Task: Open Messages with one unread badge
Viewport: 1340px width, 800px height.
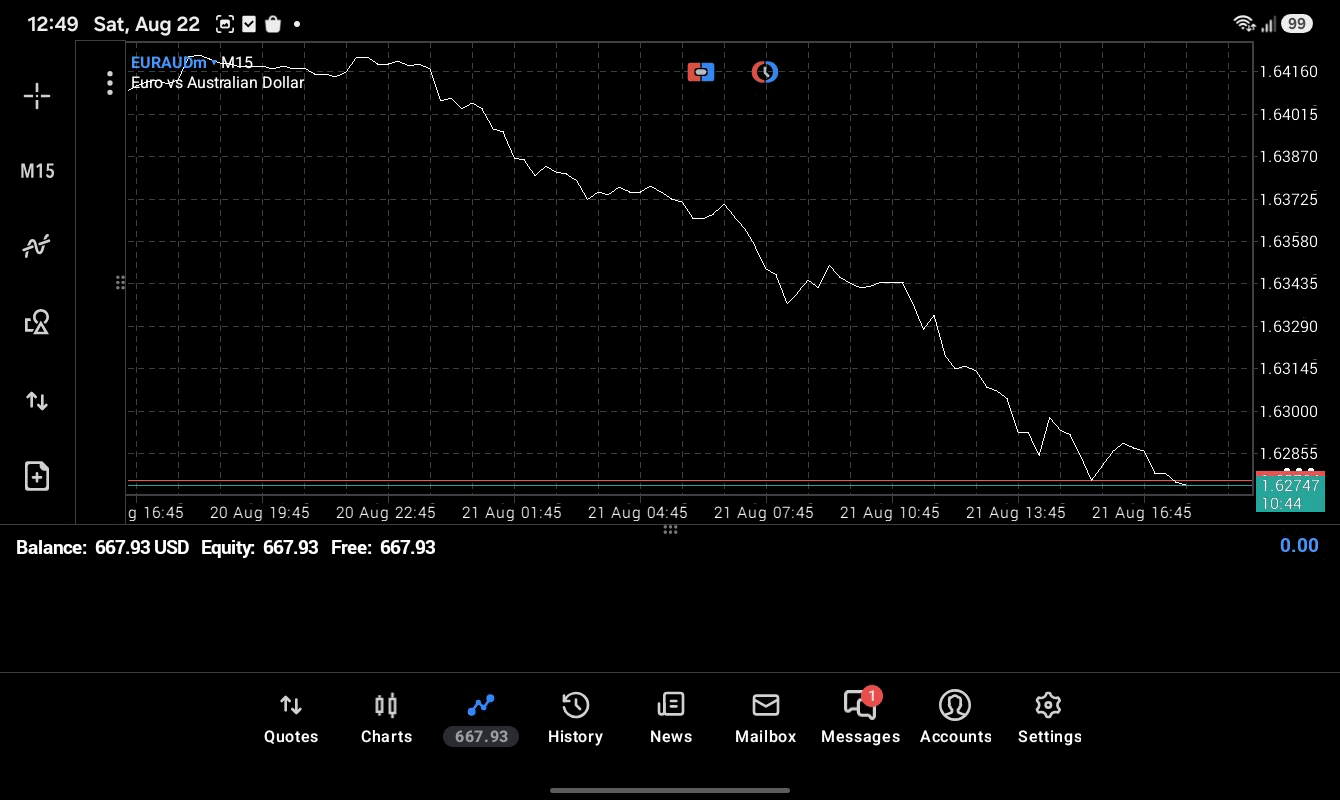Action: pos(861,719)
